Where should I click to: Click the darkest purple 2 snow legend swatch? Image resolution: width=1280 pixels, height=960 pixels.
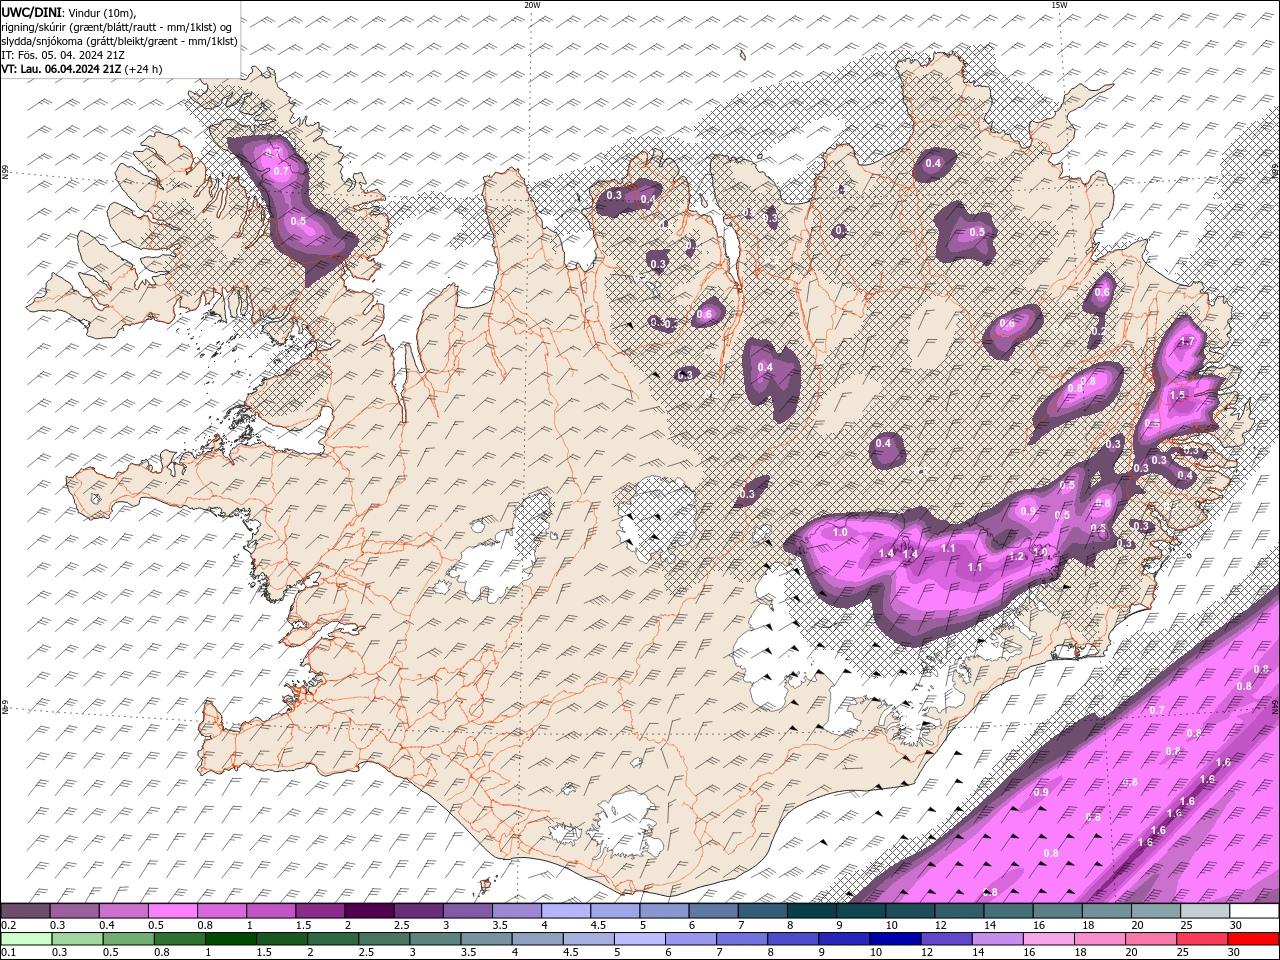click(x=368, y=911)
